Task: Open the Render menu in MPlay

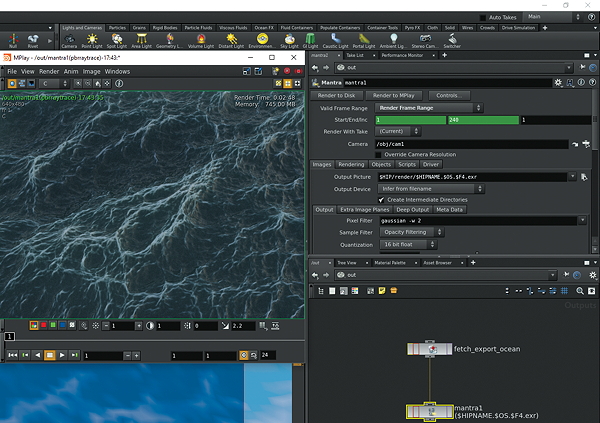Action: [x=48, y=72]
